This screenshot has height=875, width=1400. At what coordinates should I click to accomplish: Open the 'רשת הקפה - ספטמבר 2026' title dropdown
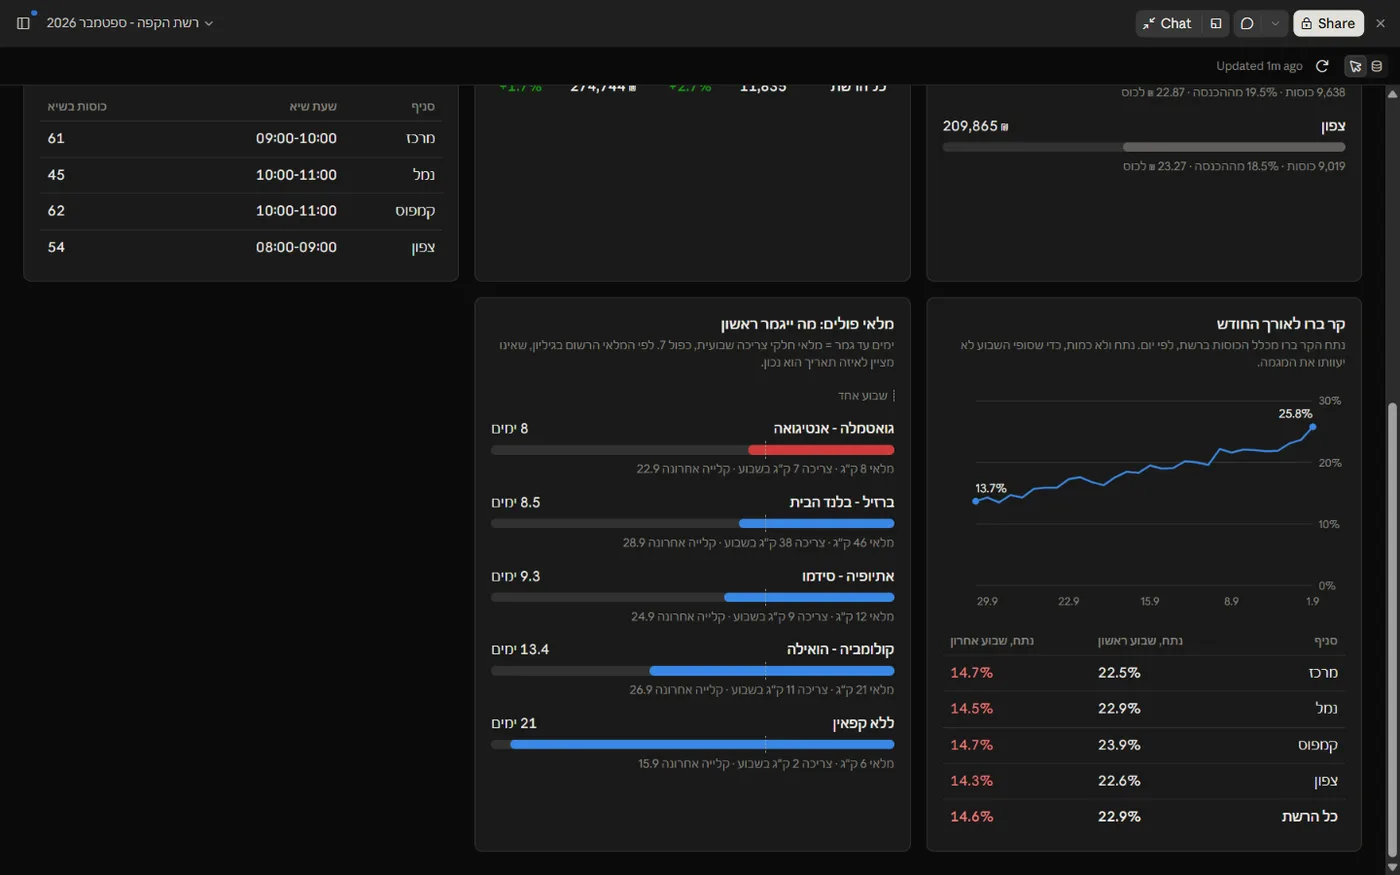[x=130, y=23]
